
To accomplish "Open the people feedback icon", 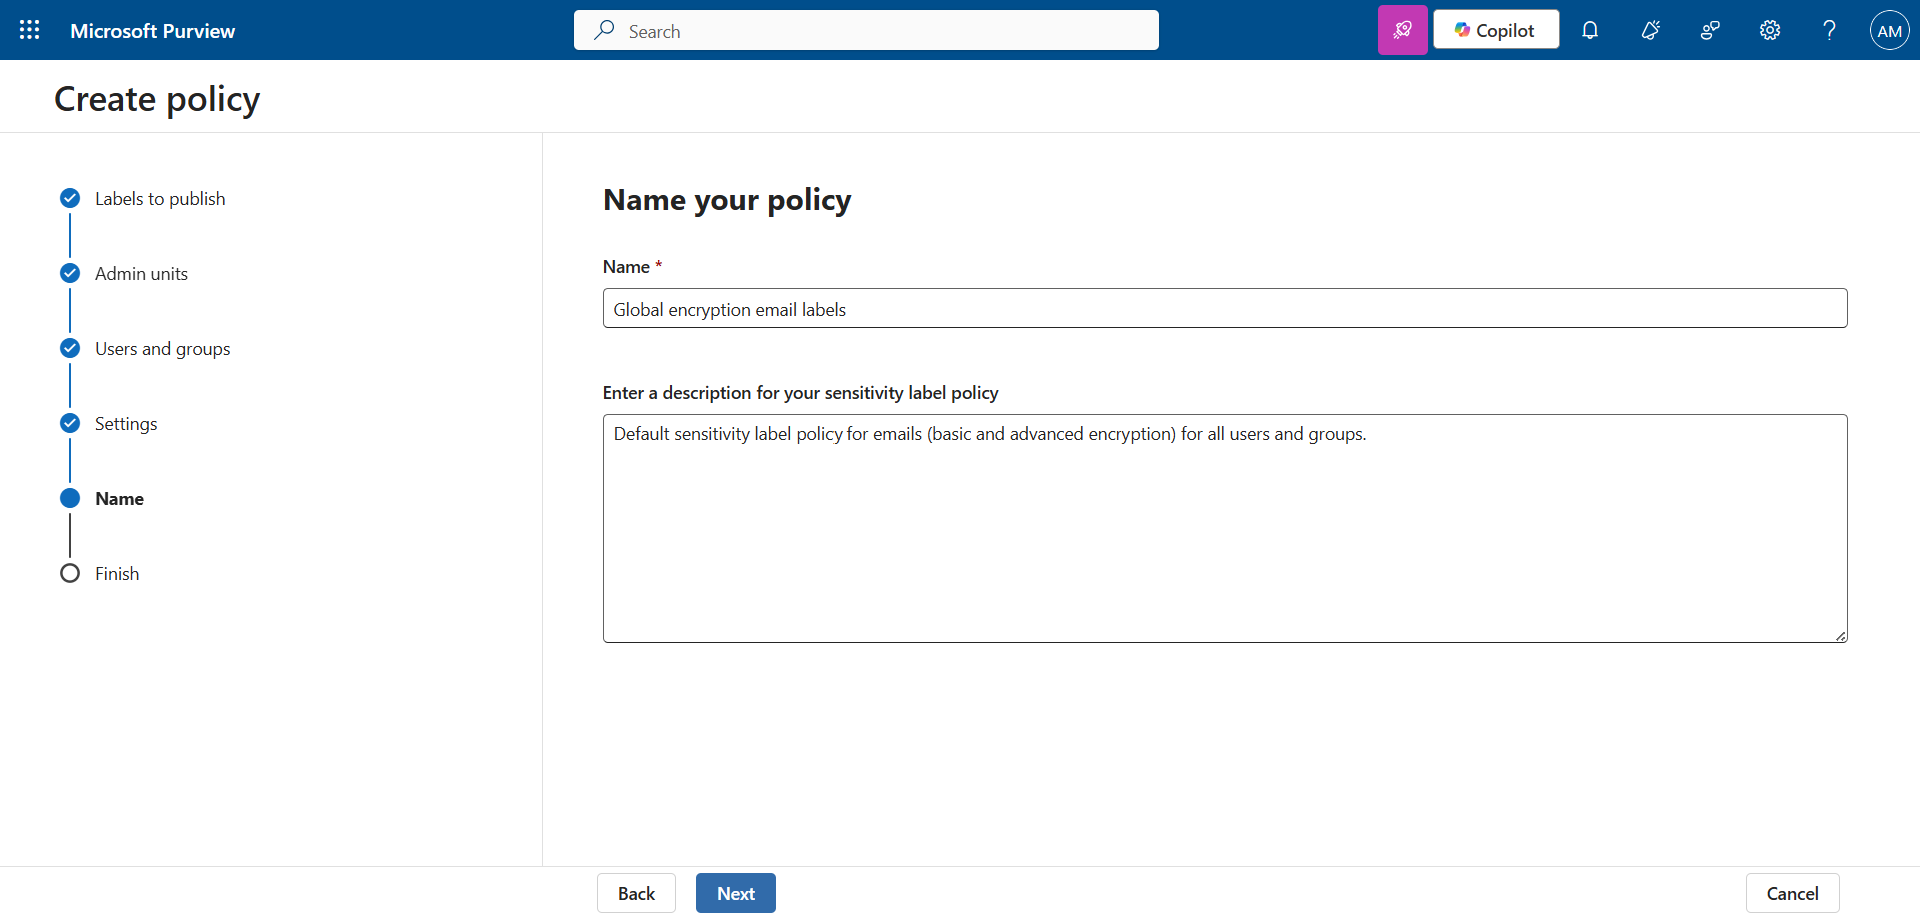I will click(1710, 30).
